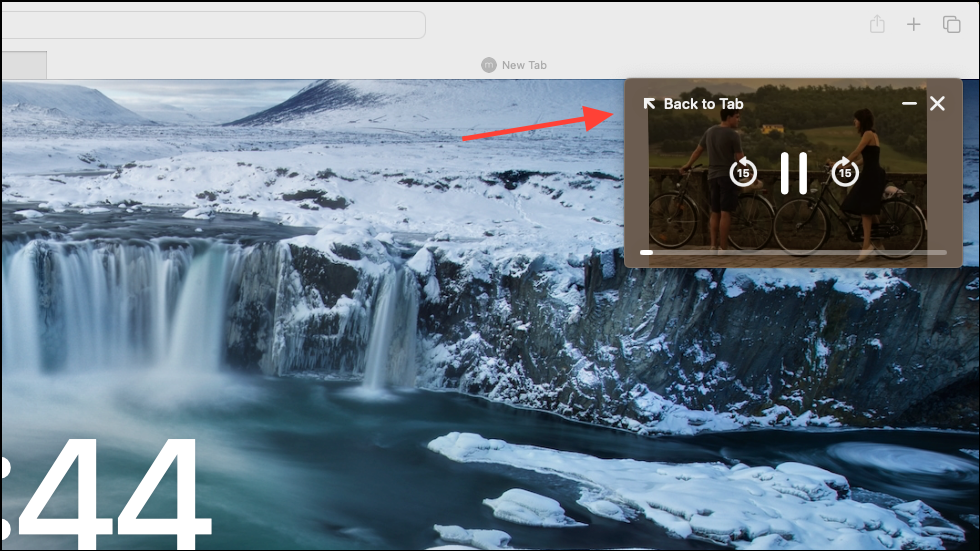Show the tab overview icon
The width and height of the screenshot is (980, 551).
tap(951, 24)
